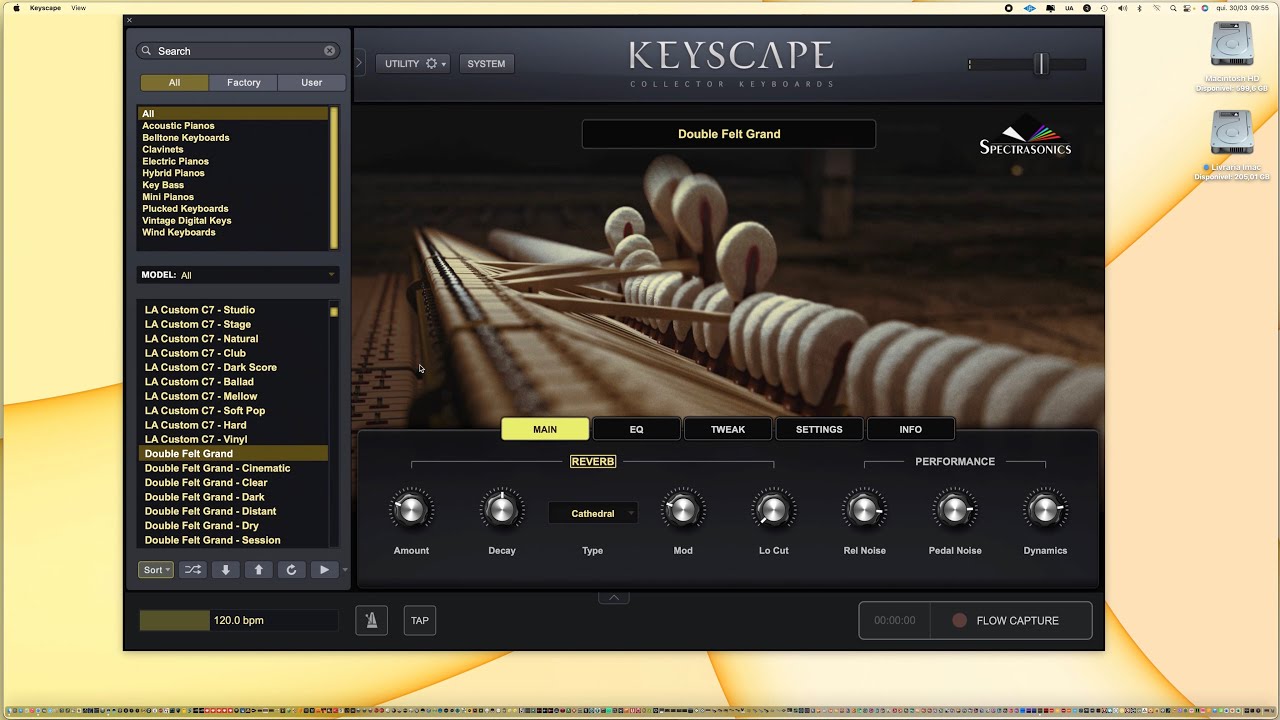Viewport: 1280px width, 720px height.
Task: Open the MODEL filter dropdown
Action: (238, 275)
